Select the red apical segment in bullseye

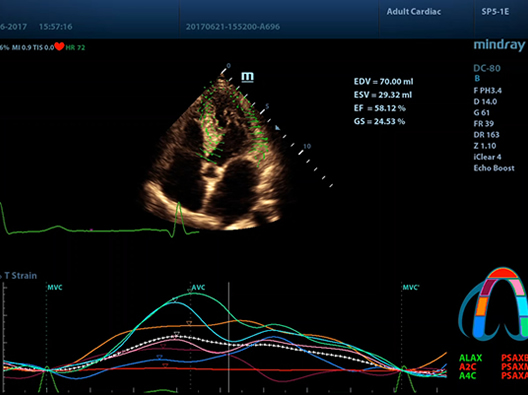pyautogui.click(x=503, y=273)
